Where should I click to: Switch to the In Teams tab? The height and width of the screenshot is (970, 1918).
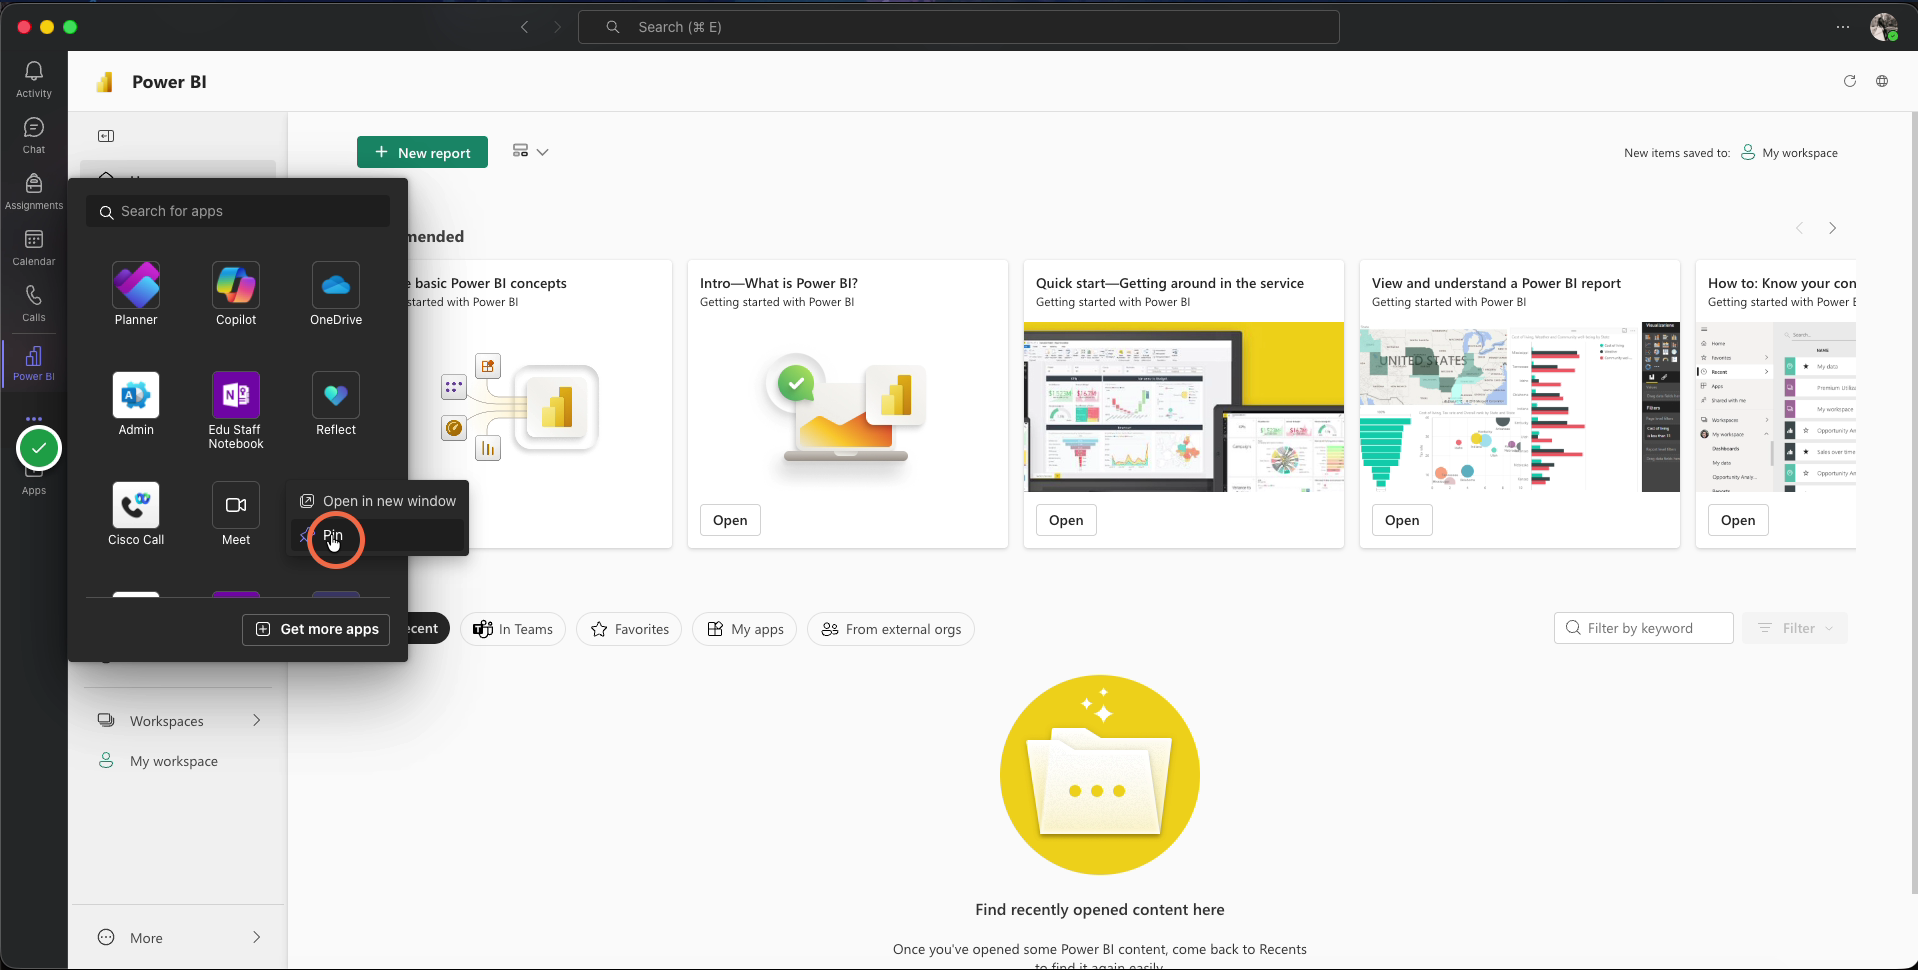(x=513, y=629)
